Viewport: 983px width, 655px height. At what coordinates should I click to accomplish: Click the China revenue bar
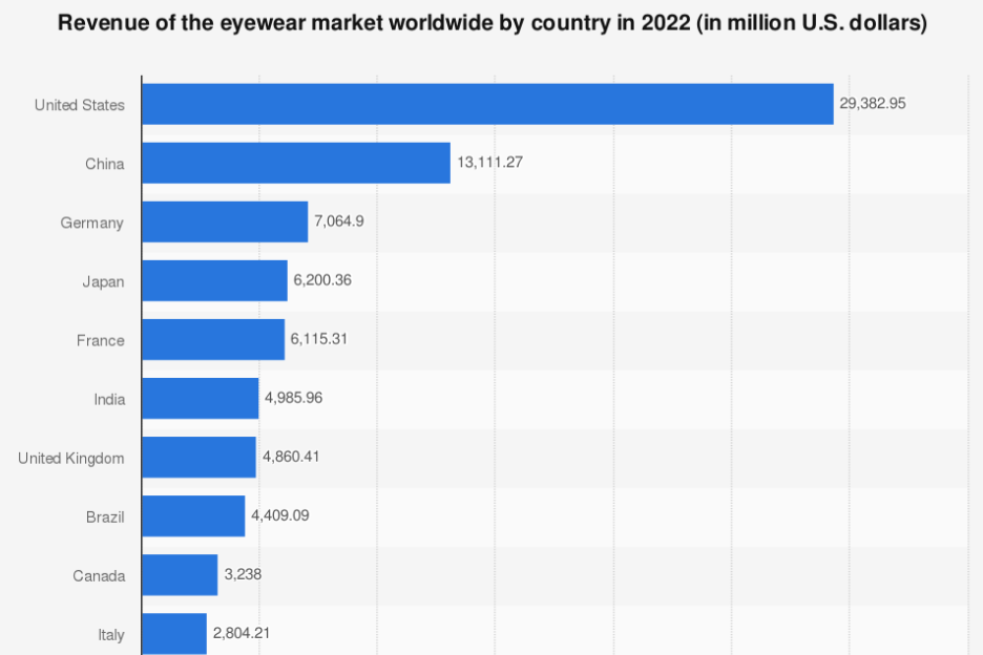[x=296, y=163]
